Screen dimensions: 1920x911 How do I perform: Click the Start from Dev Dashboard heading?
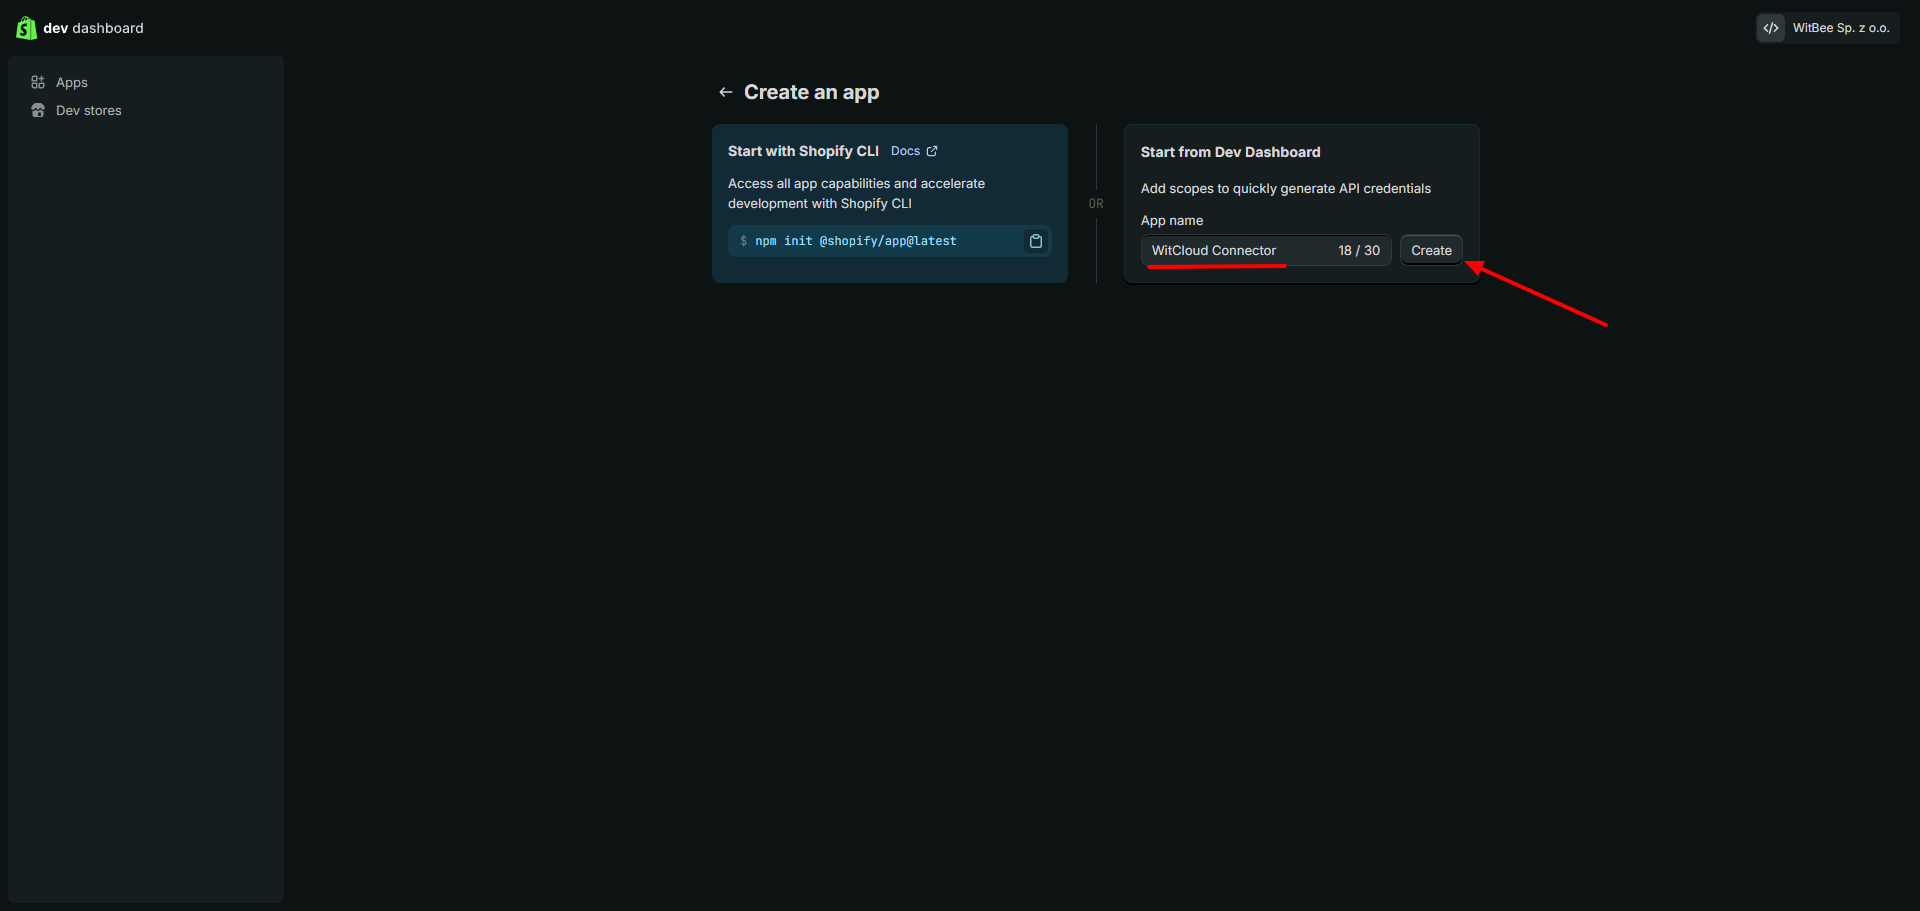click(1230, 152)
